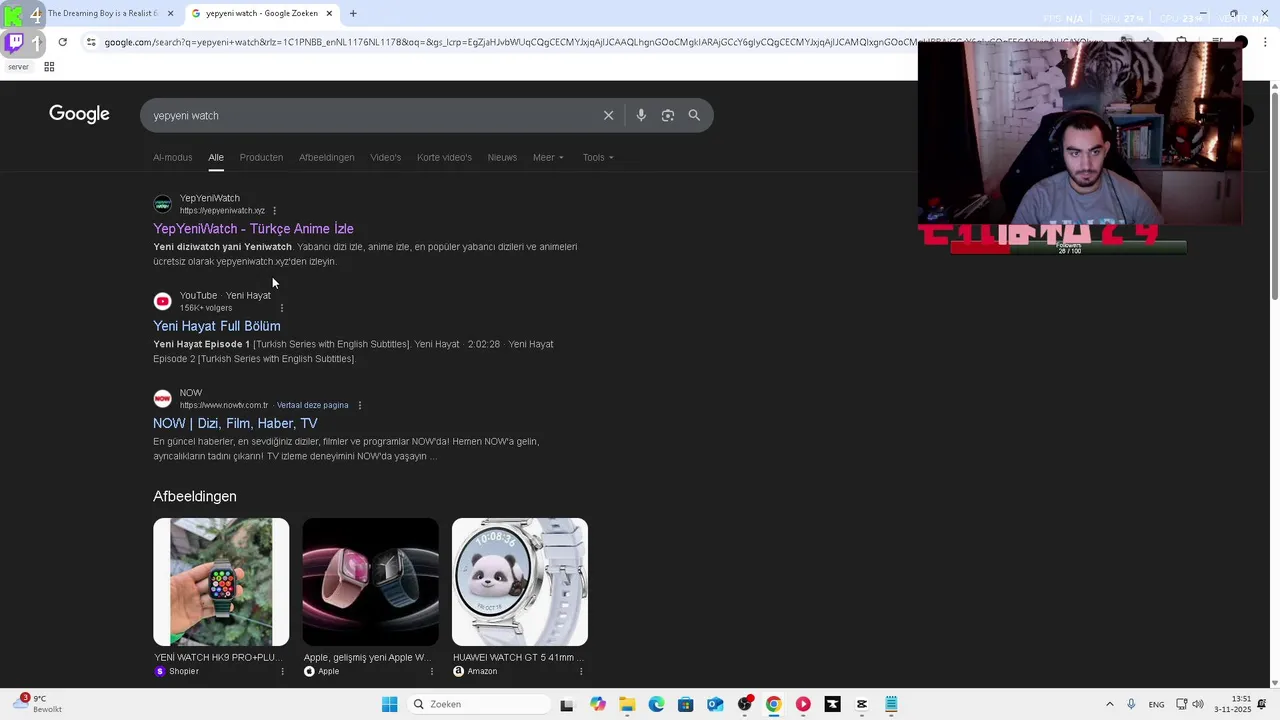Click the ENG language indicator

(1156, 704)
